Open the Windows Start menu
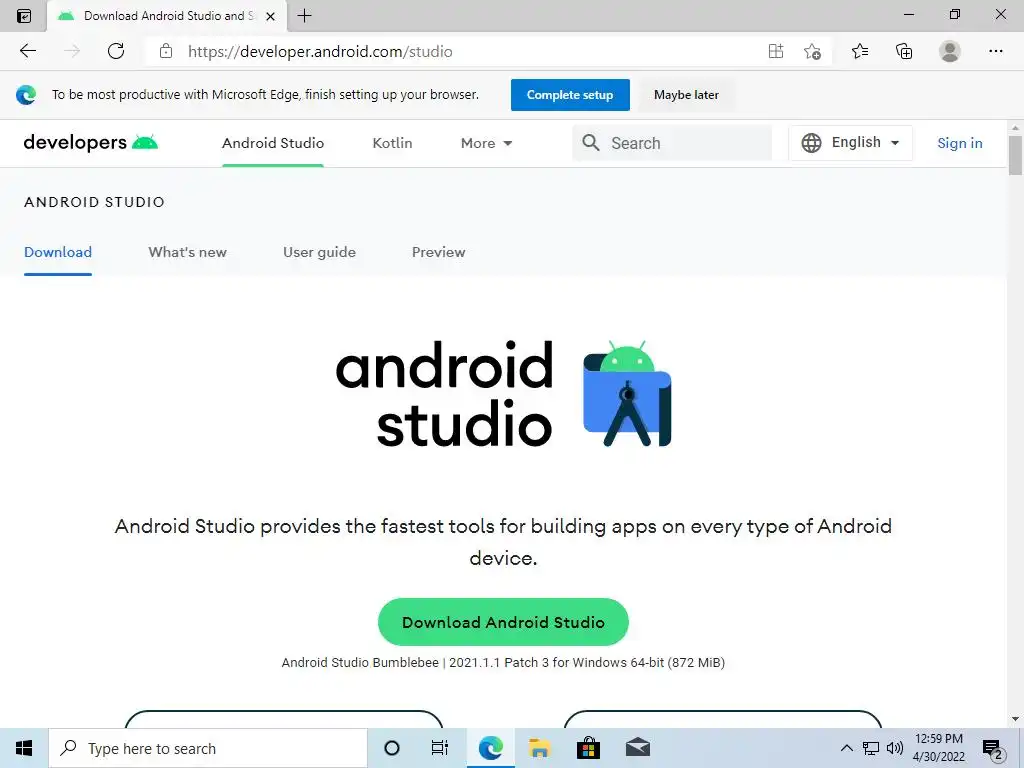This screenshot has width=1024, height=768. [x=24, y=748]
